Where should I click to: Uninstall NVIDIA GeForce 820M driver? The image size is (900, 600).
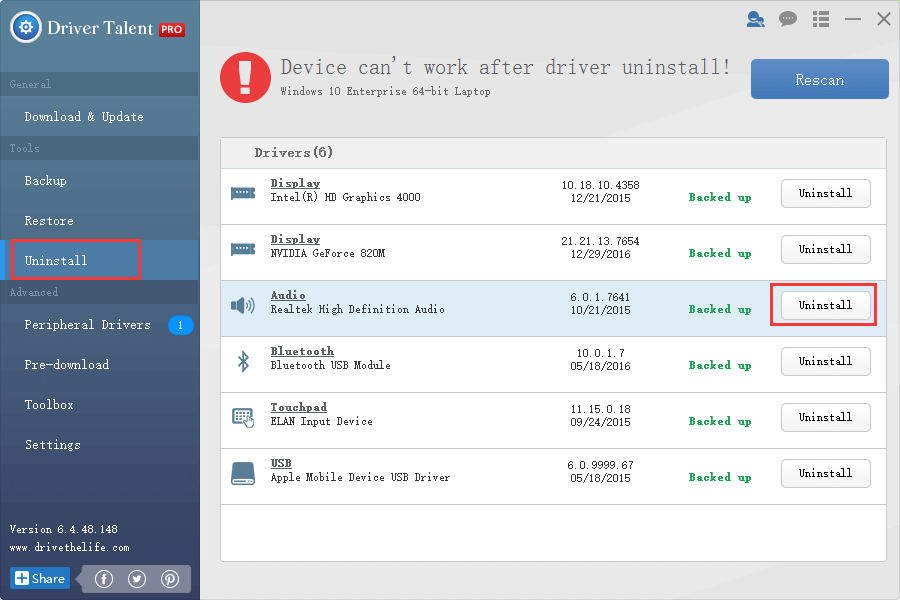pos(825,249)
